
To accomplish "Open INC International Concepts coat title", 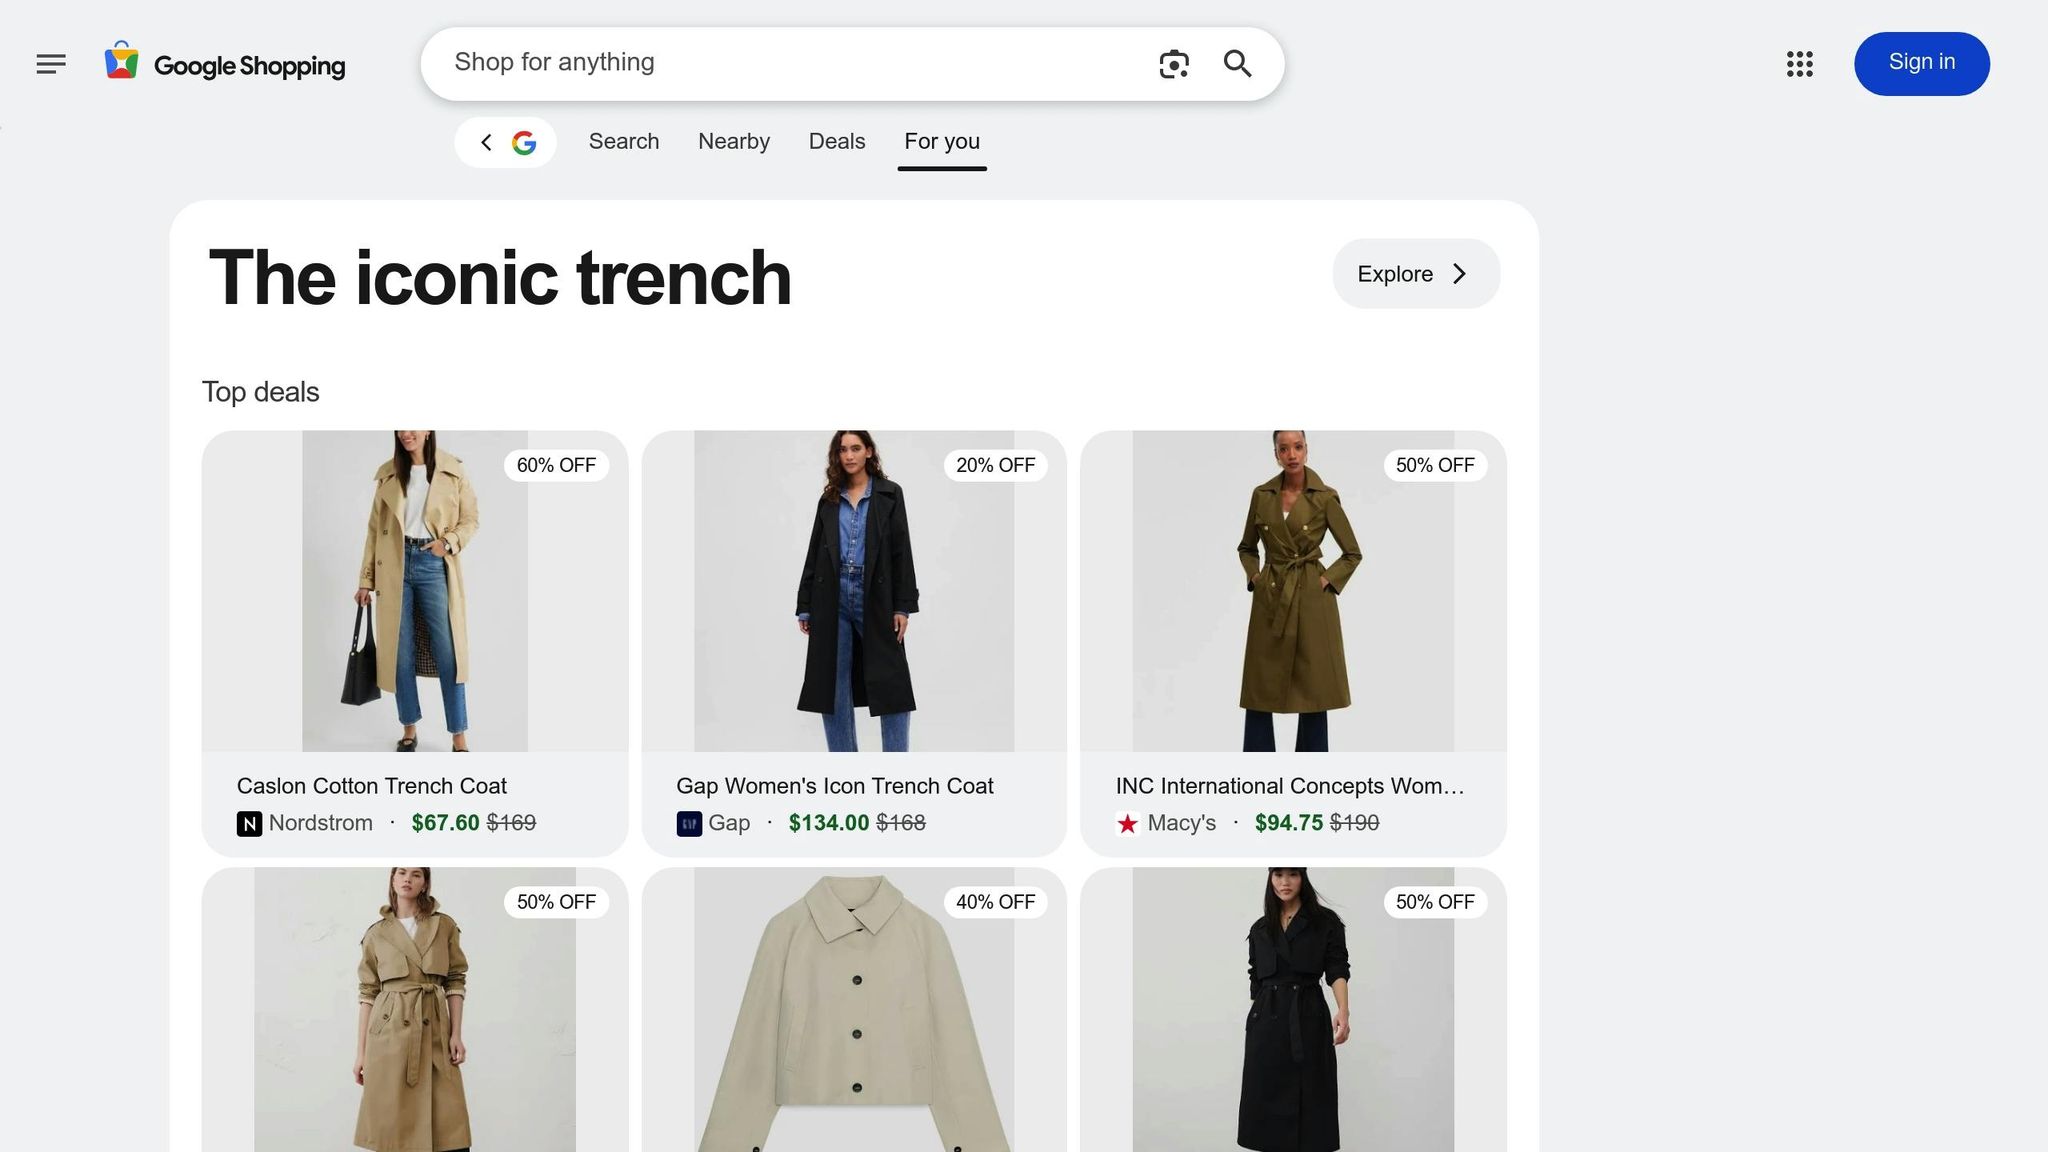I will click(x=1290, y=786).
